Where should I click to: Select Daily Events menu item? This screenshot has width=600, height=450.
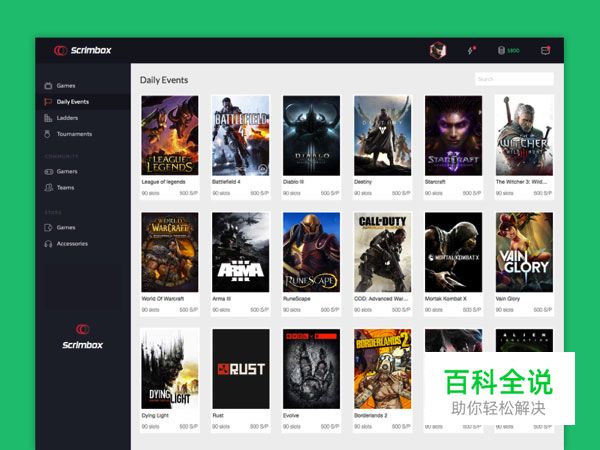tap(73, 102)
